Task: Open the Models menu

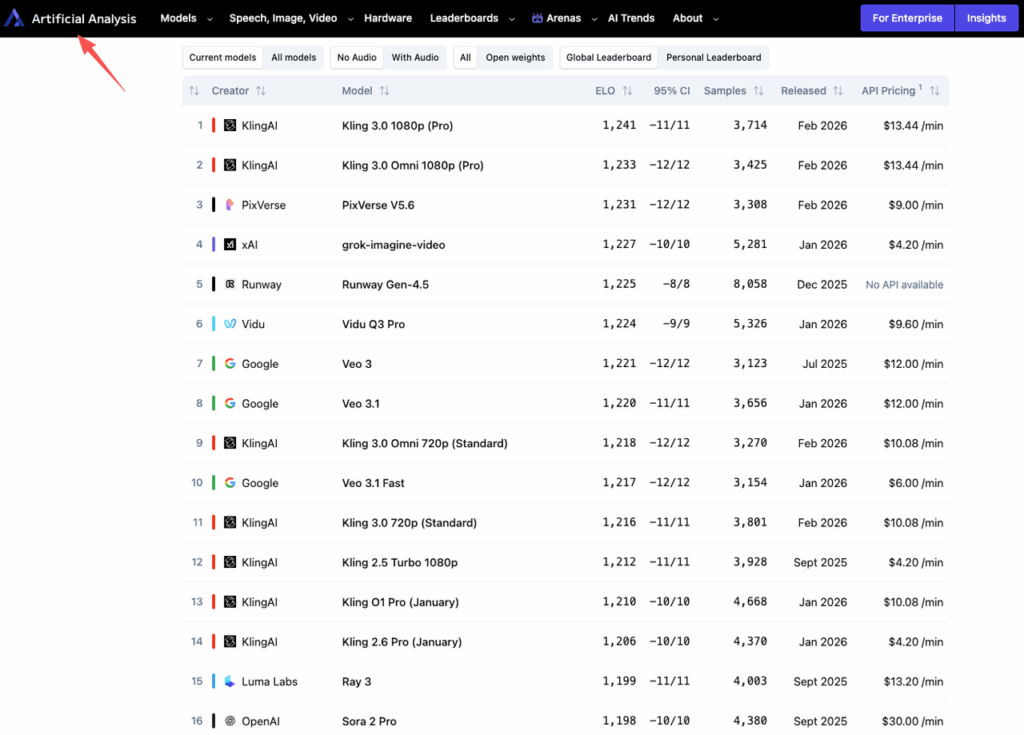Action: click(x=178, y=18)
